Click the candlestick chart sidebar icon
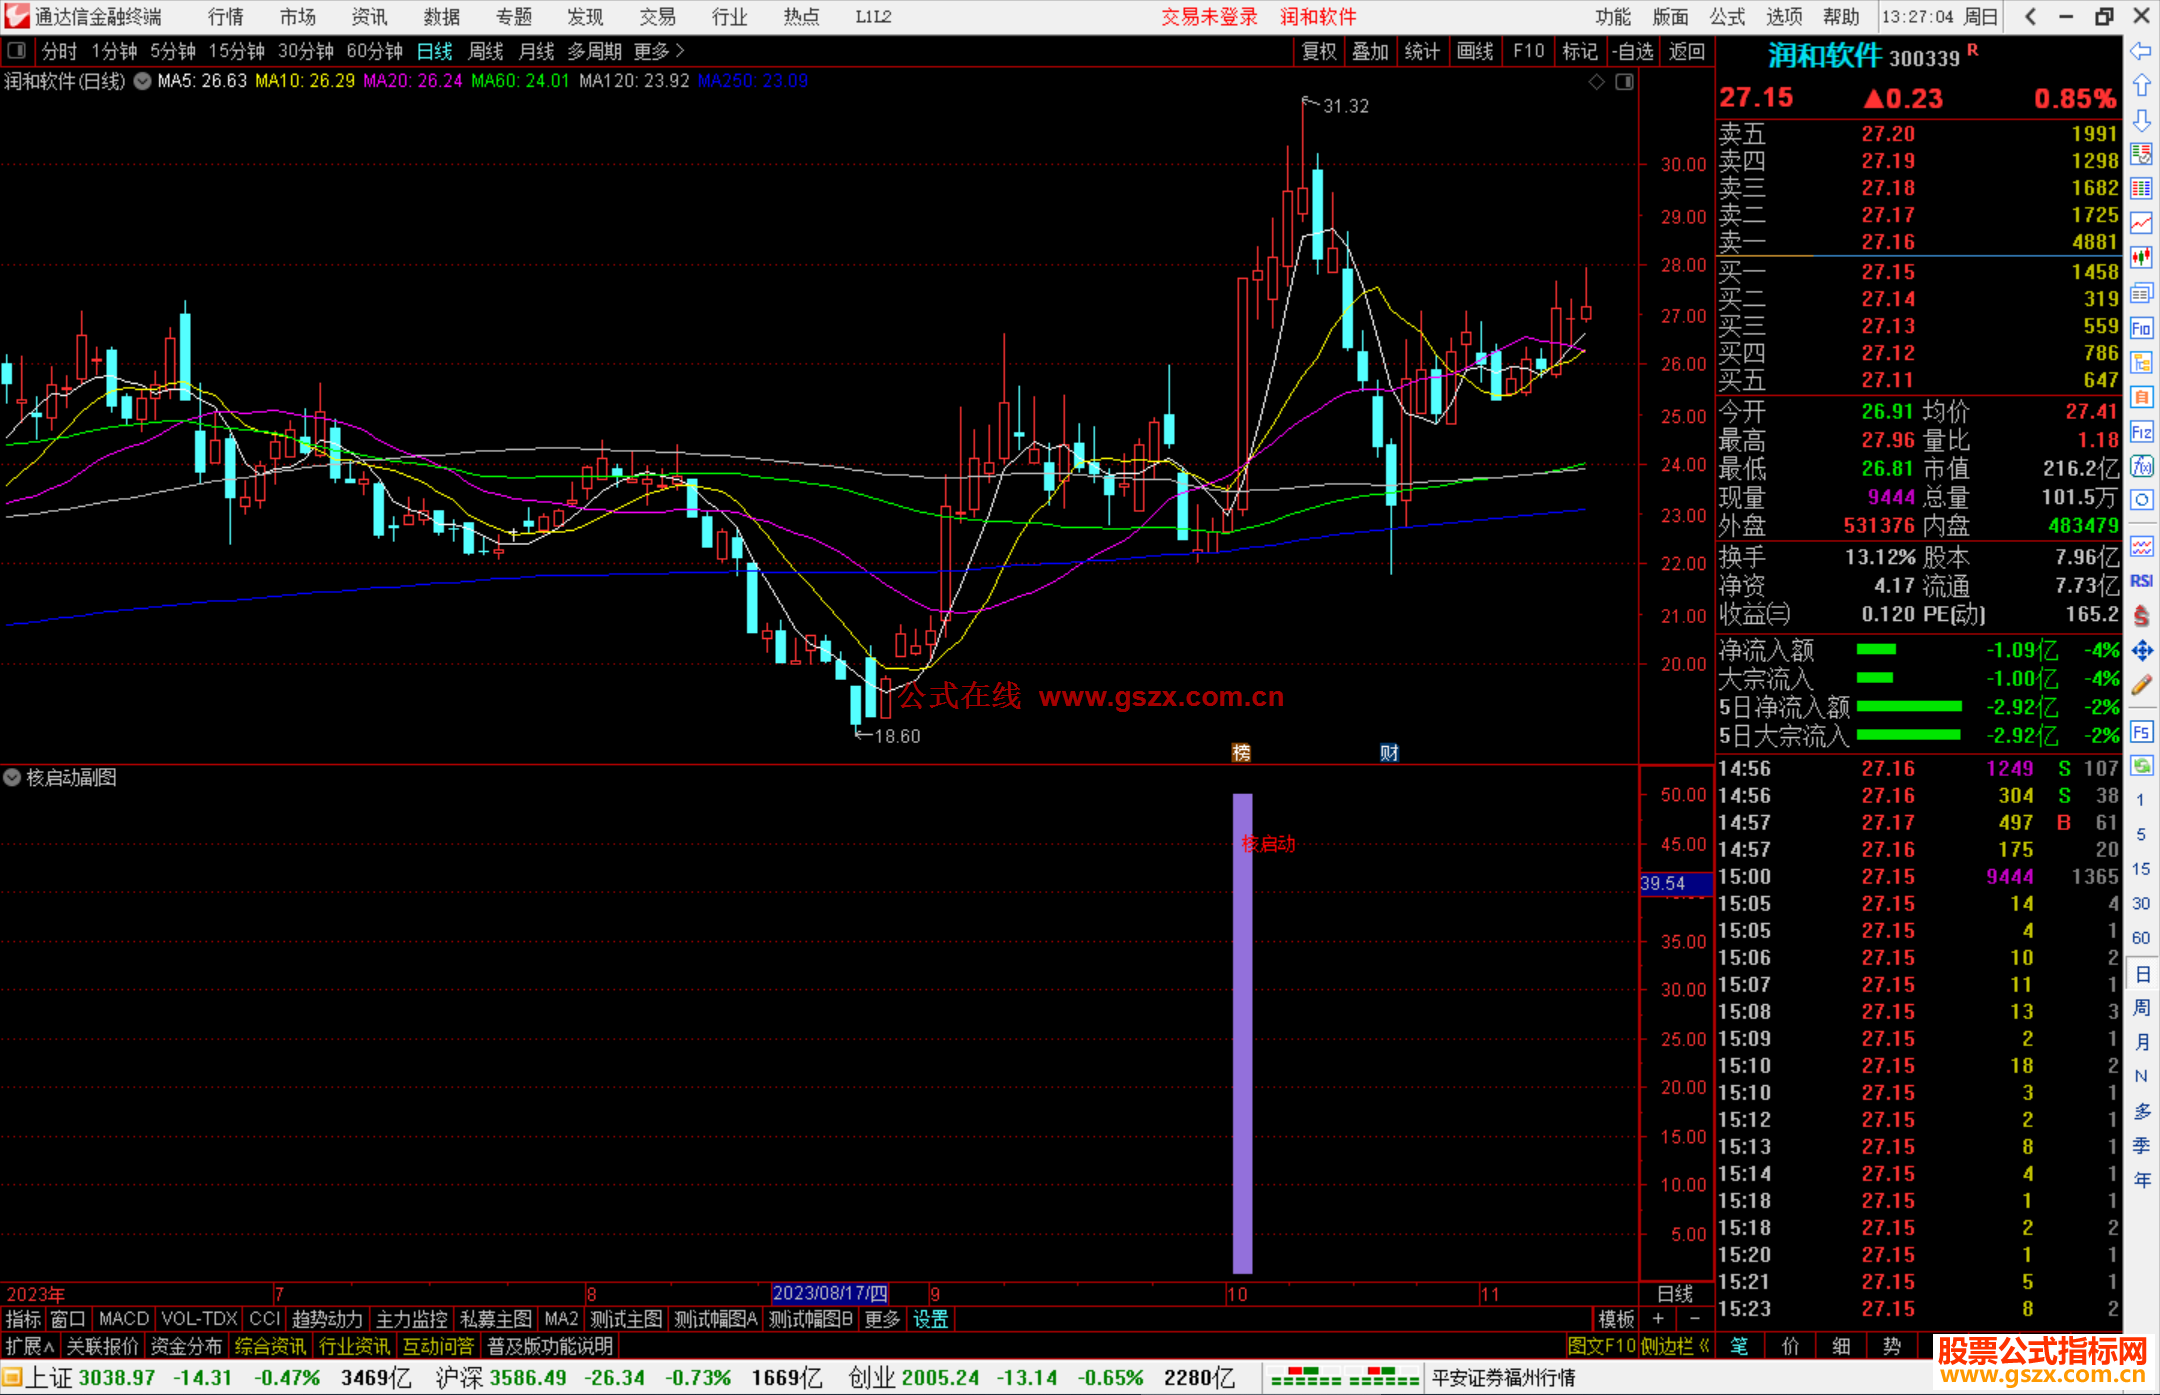2160x1395 pixels. point(2141,258)
